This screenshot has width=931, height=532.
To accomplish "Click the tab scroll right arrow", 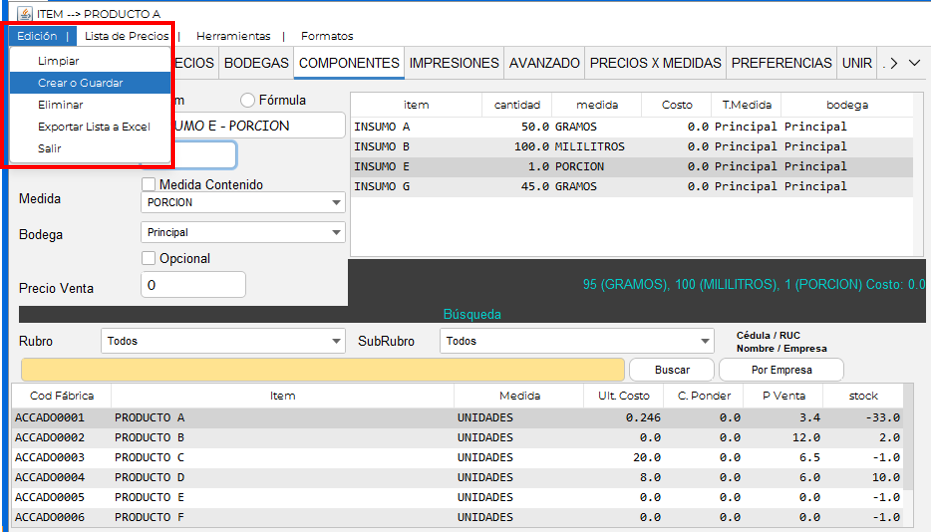I will (x=893, y=63).
